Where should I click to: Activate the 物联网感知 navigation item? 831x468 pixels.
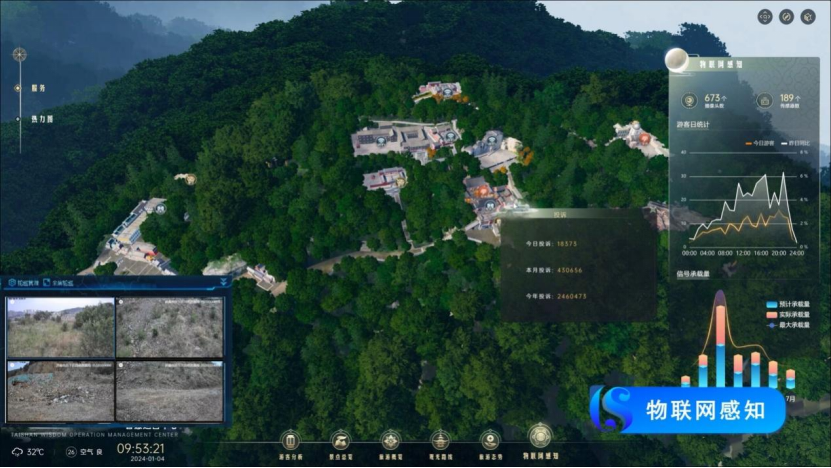tap(540, 441)
